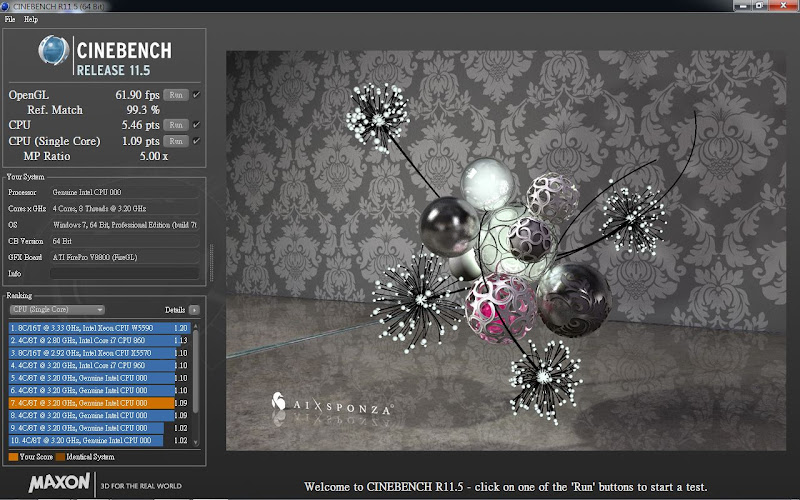The height and width of the screenshot is (500, 800).
Task: Click the CB Version field value
Action: (x=124, y=241)
